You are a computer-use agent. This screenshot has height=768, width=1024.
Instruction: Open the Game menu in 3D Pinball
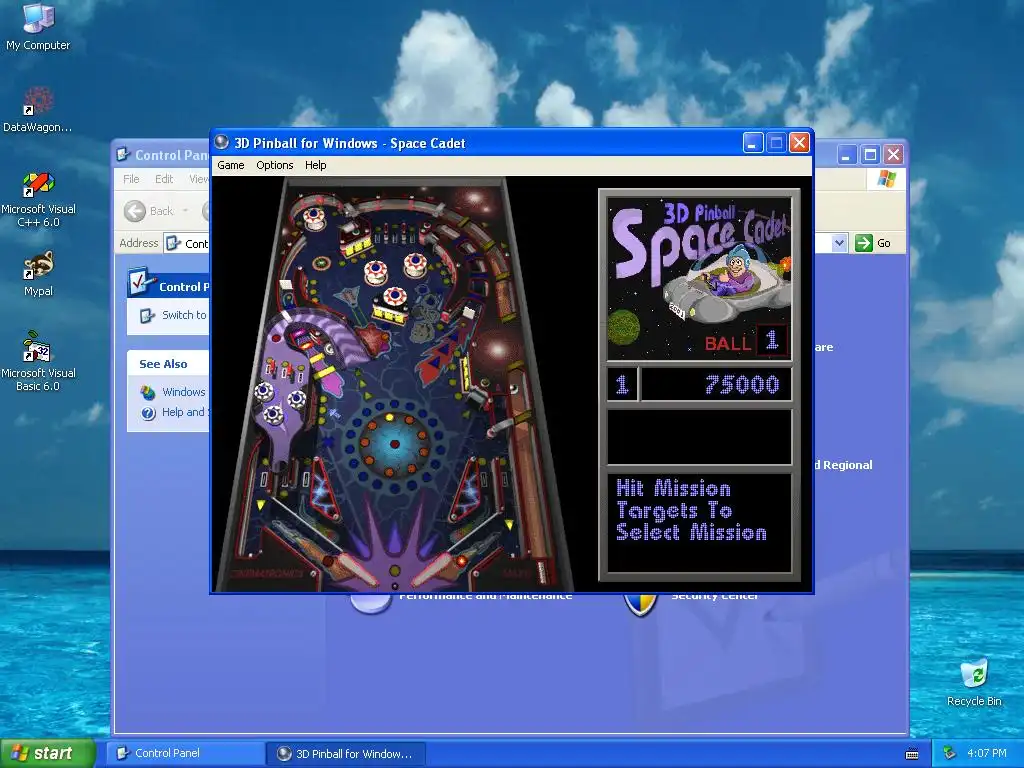[231, 165]
